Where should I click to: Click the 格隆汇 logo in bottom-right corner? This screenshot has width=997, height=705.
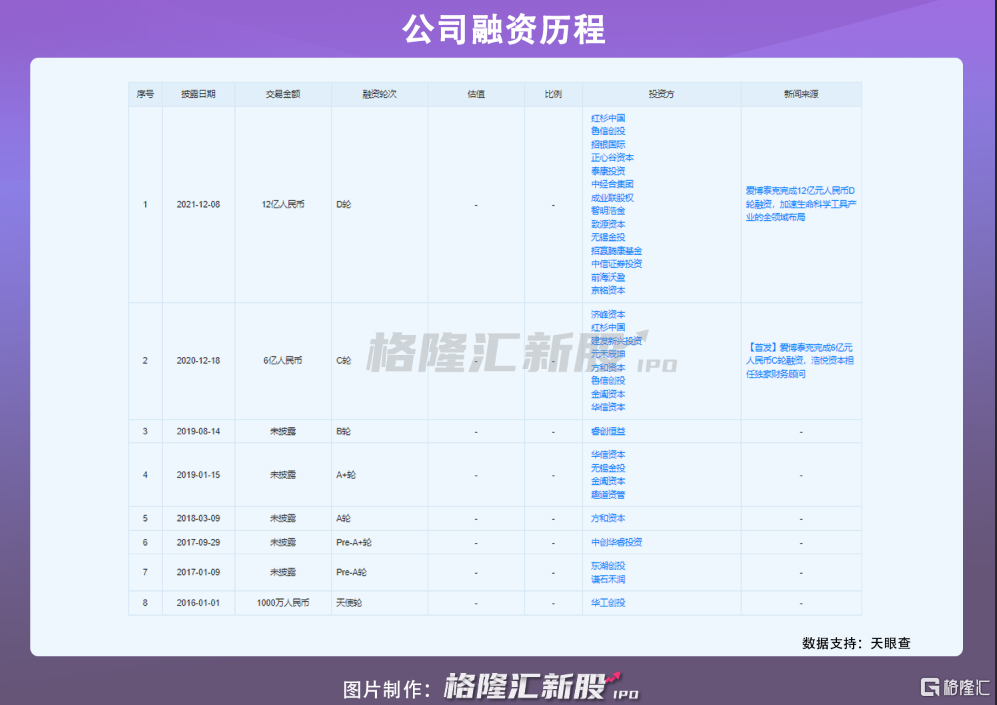[953, 686]
